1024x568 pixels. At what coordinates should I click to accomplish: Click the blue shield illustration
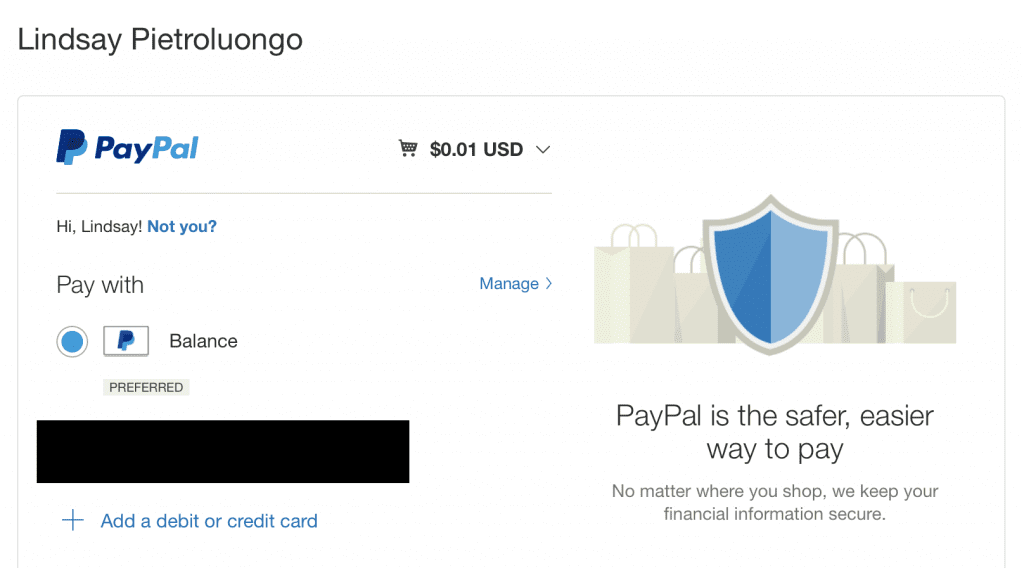click(x=772, y=271)
